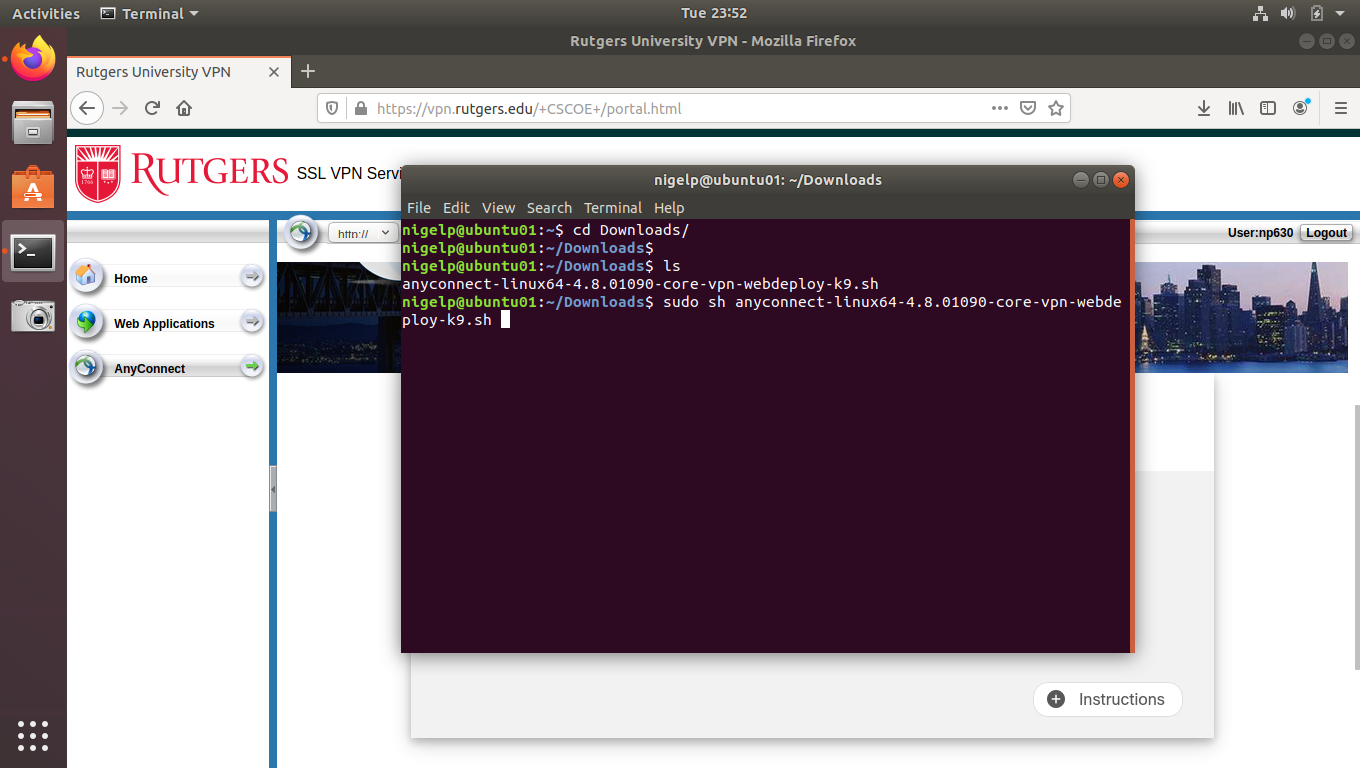Minimize the terminal window
1360x768 pixels.
coord(1081,180)
